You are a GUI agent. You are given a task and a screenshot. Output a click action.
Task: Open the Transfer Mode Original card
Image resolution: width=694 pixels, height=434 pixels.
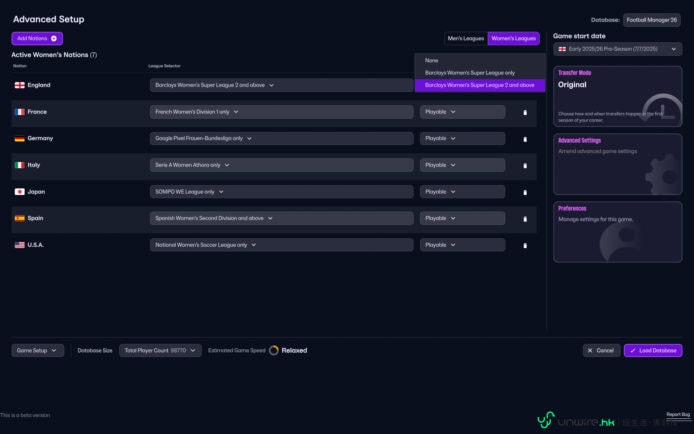click(617, 96)
